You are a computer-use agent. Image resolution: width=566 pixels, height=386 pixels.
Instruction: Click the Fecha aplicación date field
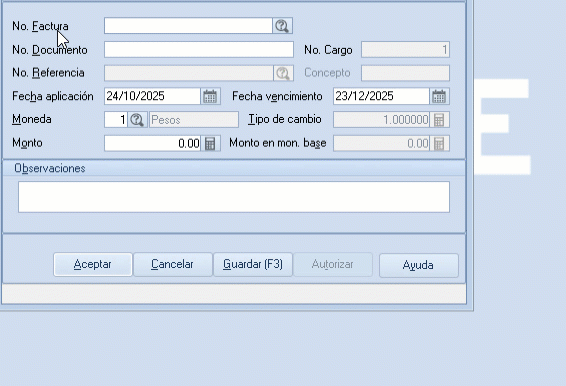coord(152,96)
